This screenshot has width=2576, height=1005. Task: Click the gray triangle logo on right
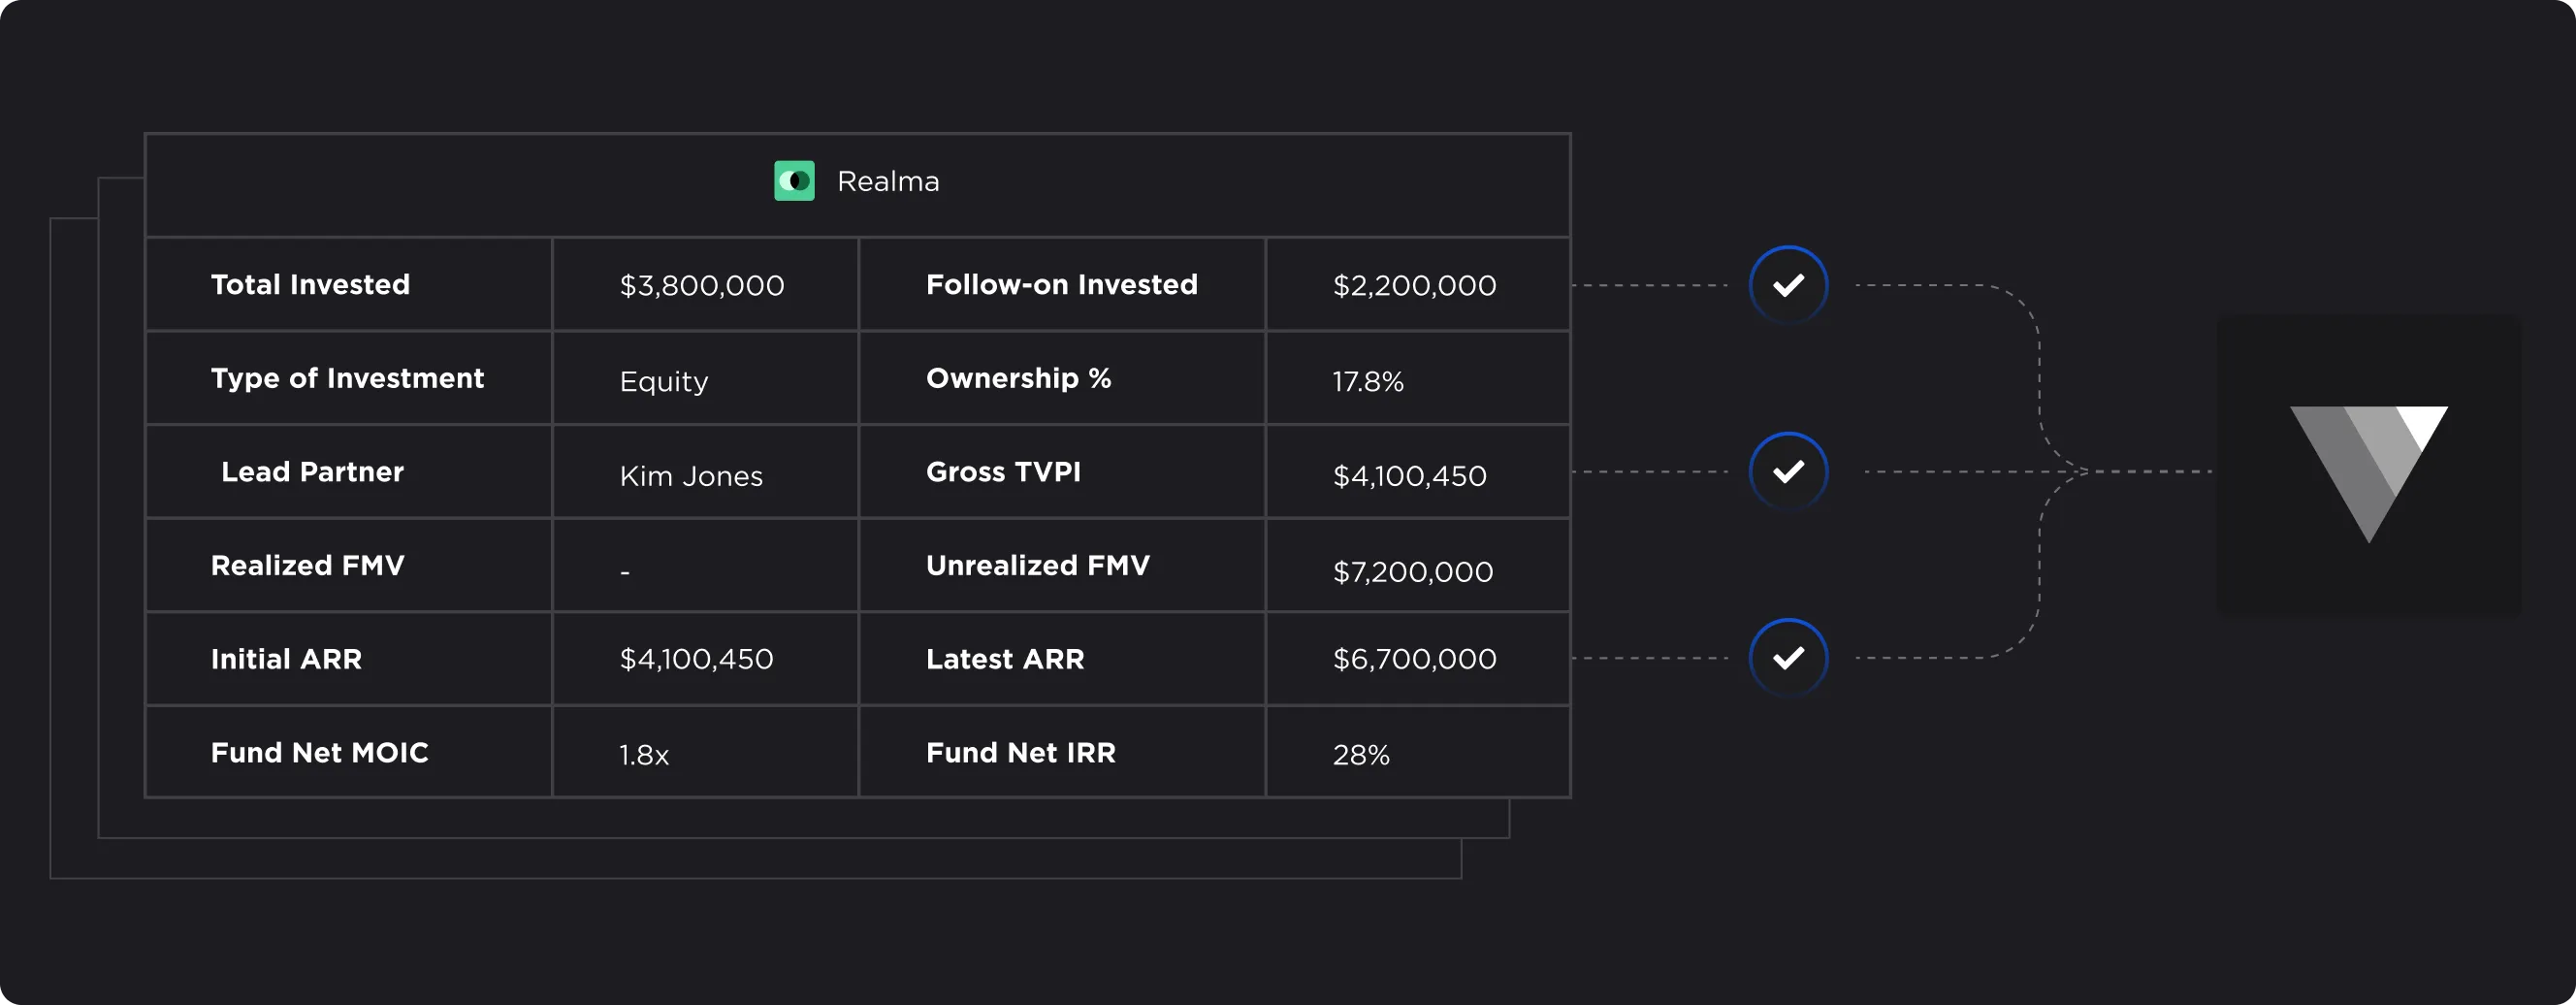click(2368, 469)
